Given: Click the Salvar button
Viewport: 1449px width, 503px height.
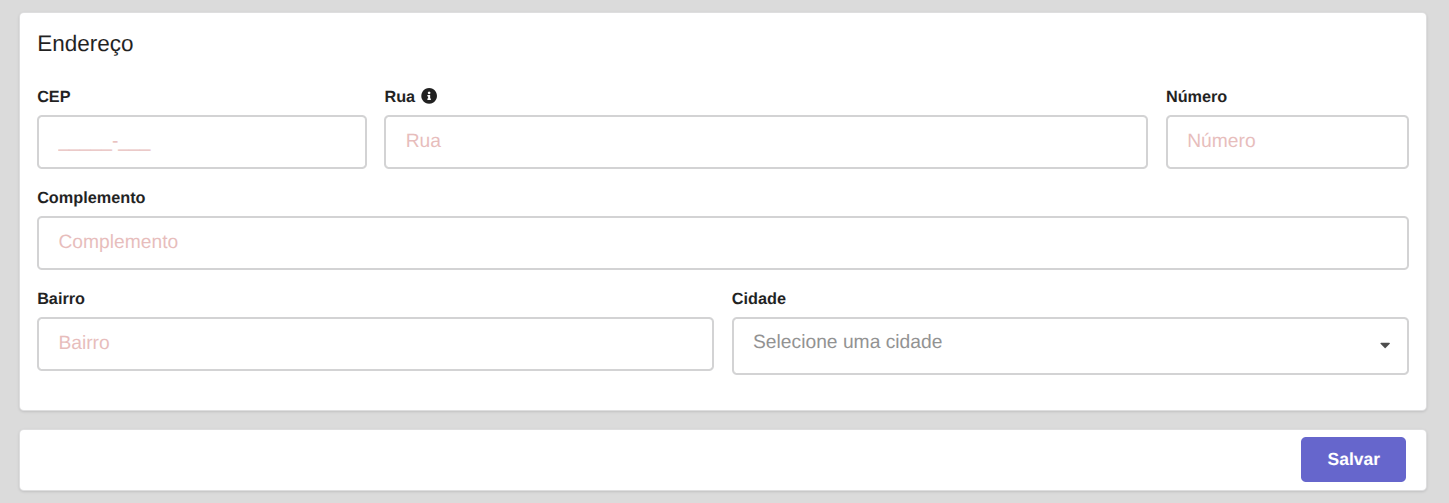Looking at the screenshot, I should (1353, 459).
